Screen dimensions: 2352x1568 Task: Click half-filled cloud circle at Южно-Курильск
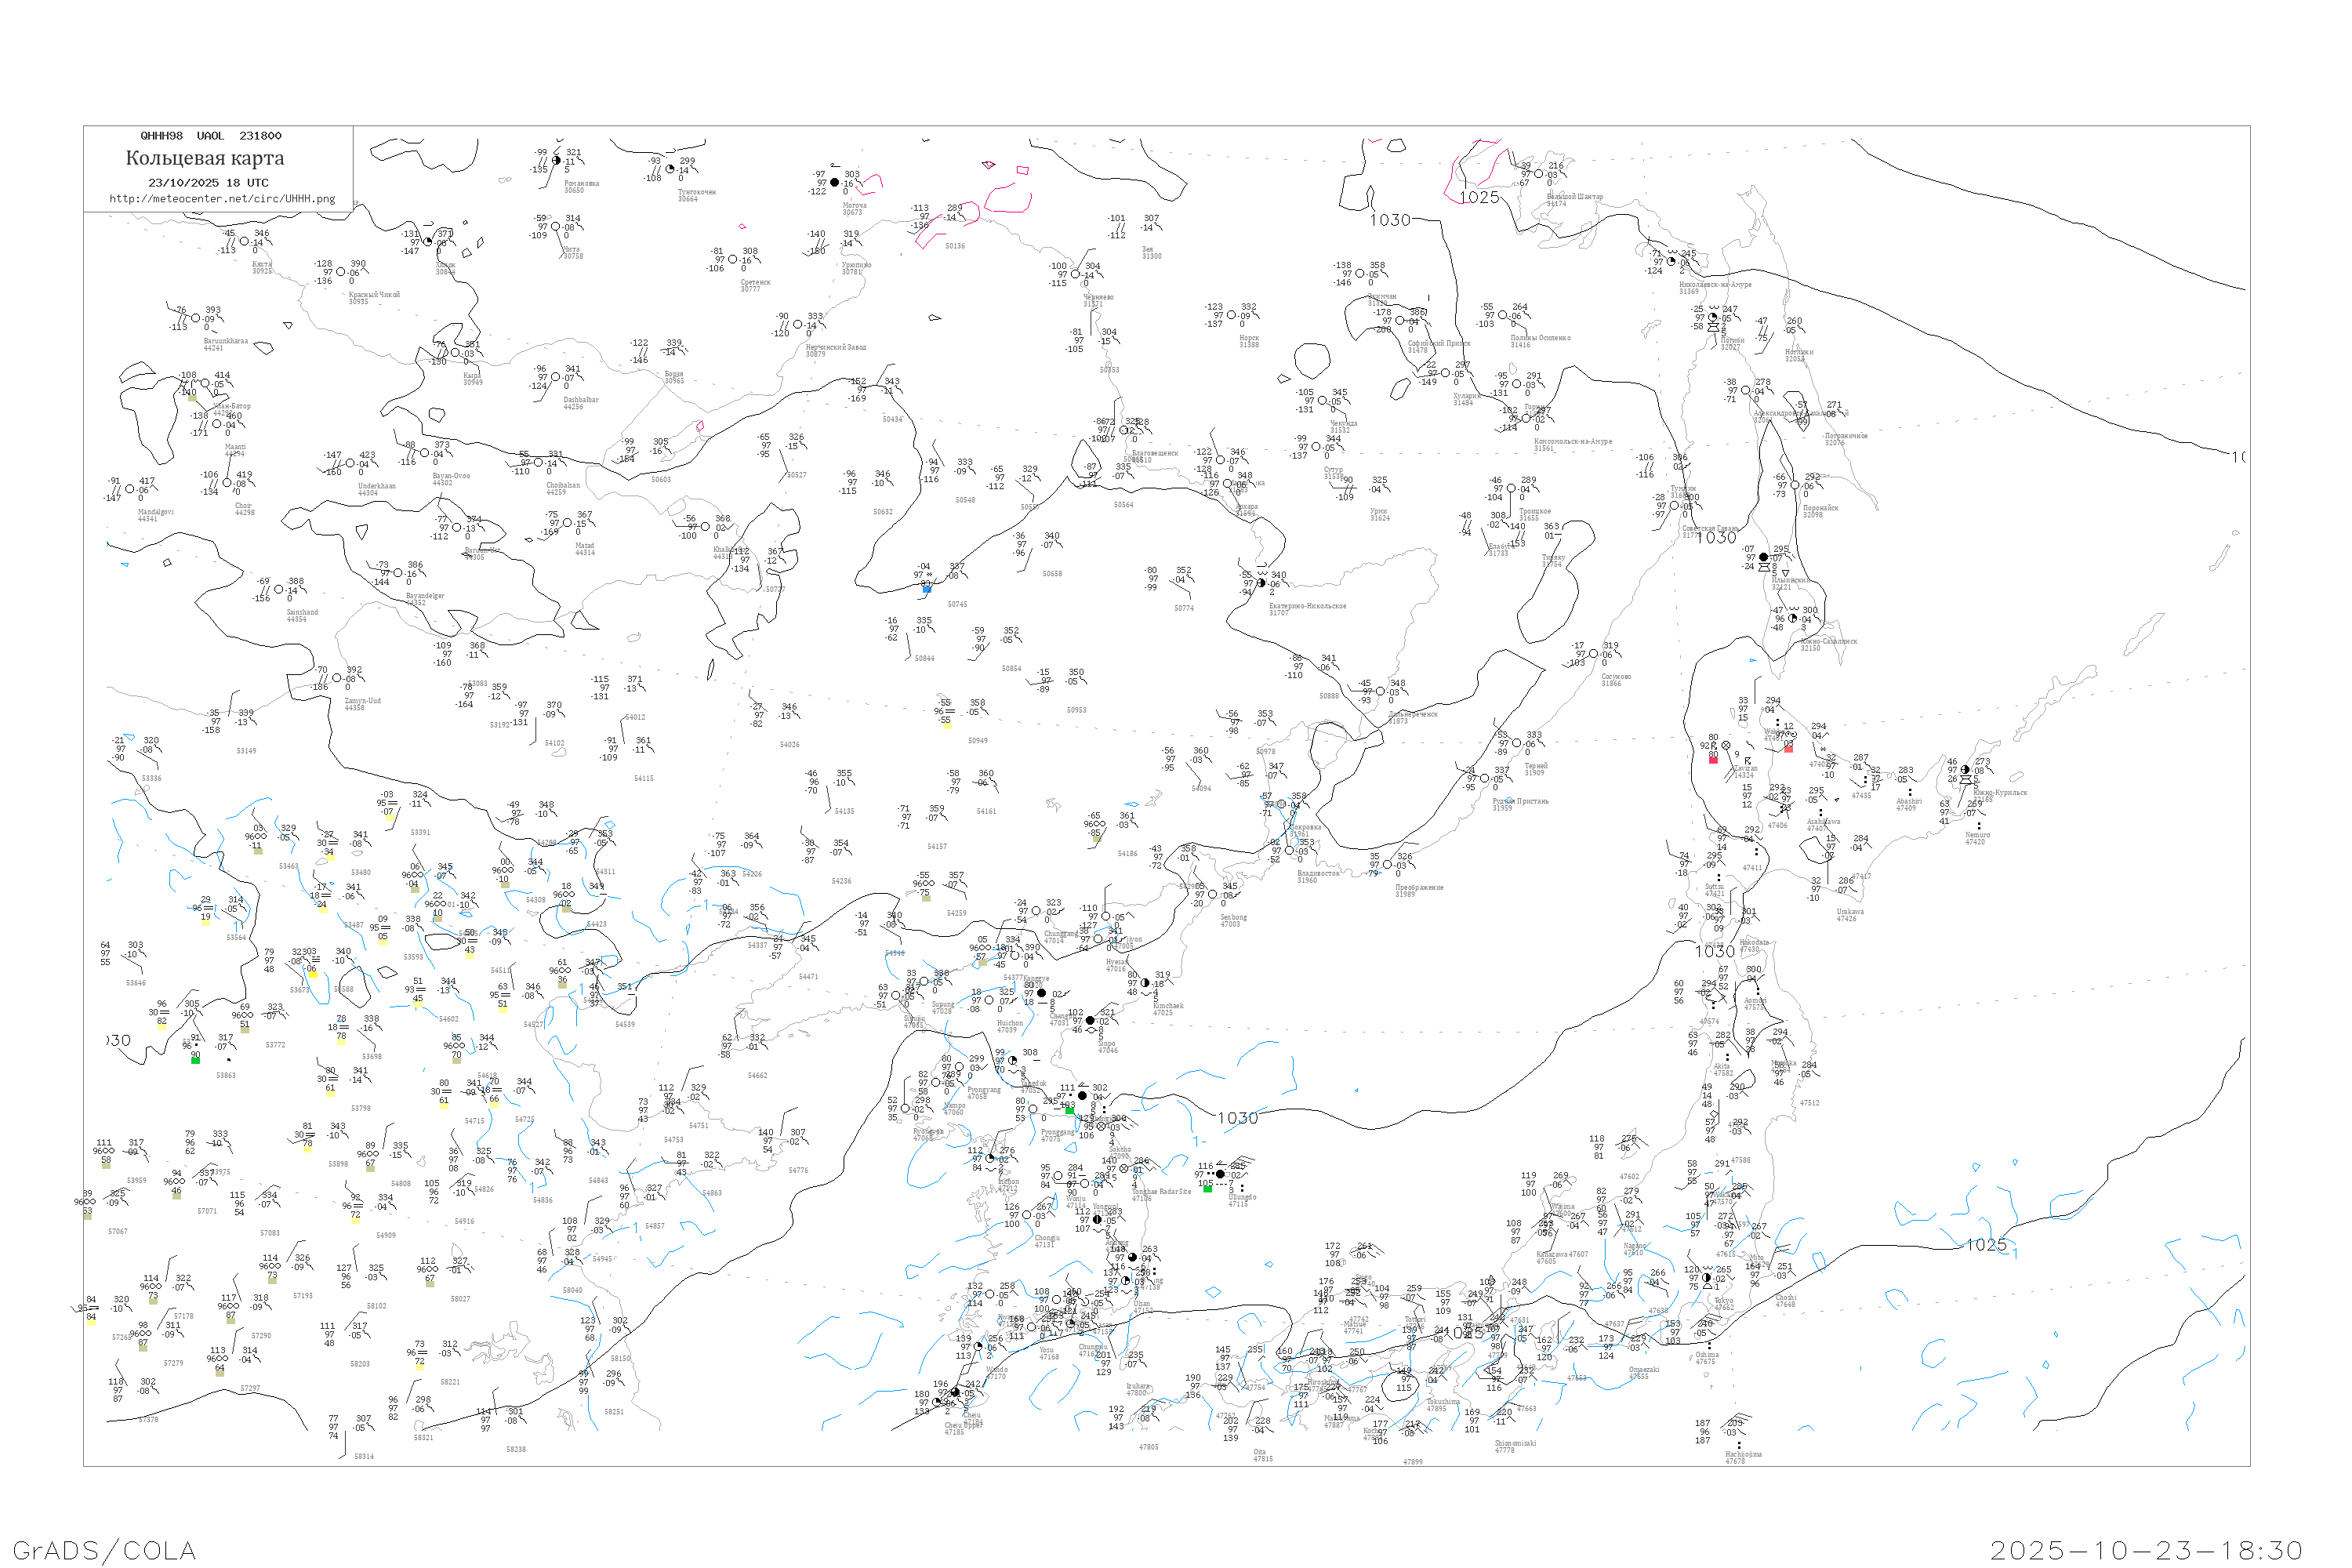click(1965, 770)
